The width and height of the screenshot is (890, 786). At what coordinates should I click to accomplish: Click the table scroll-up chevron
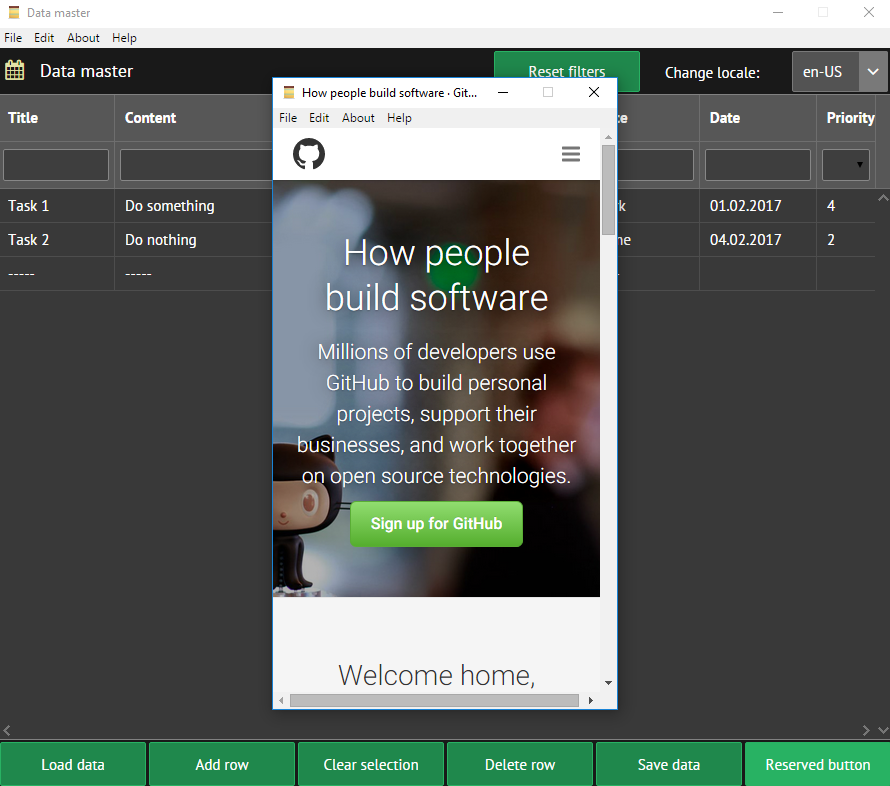883,198
